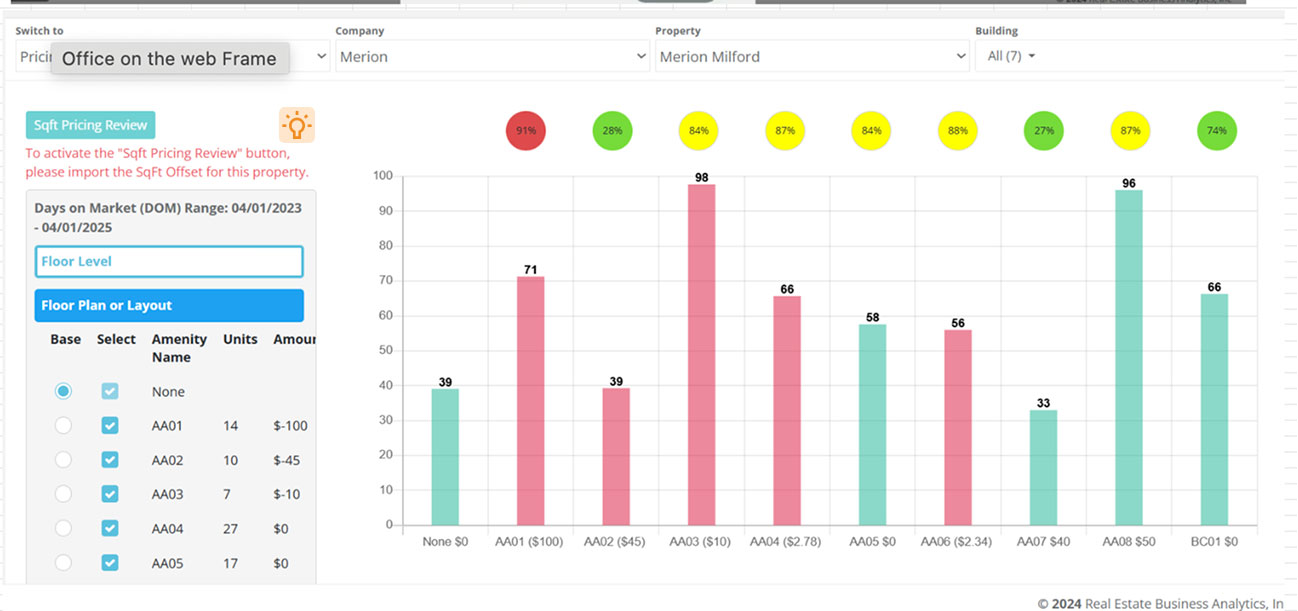Uncheck the AA02 select checkbox
The width and height of the screenshot is (1298, 611).
110,459
